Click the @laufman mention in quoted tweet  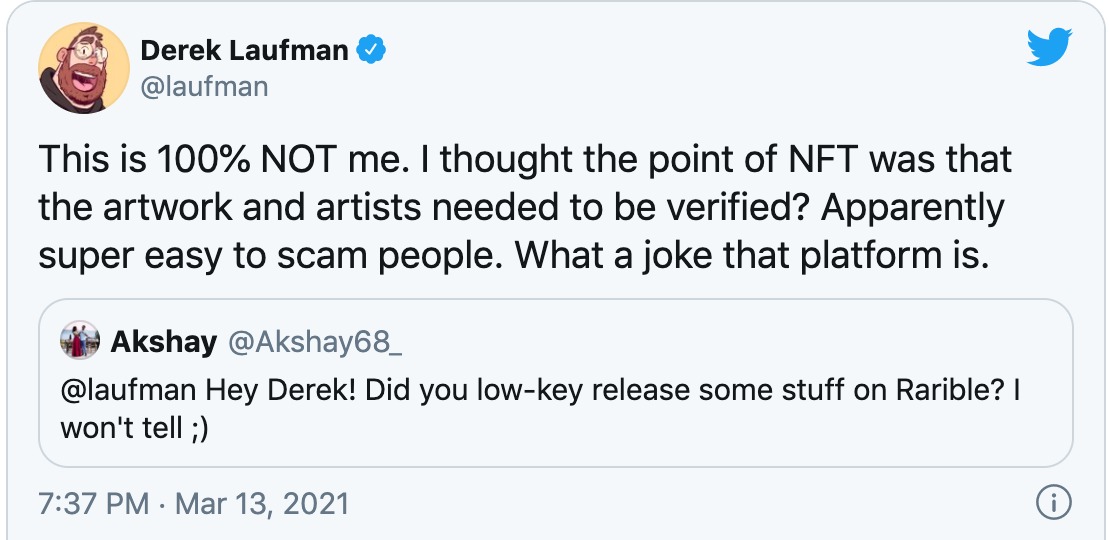[x=130, y=391]
